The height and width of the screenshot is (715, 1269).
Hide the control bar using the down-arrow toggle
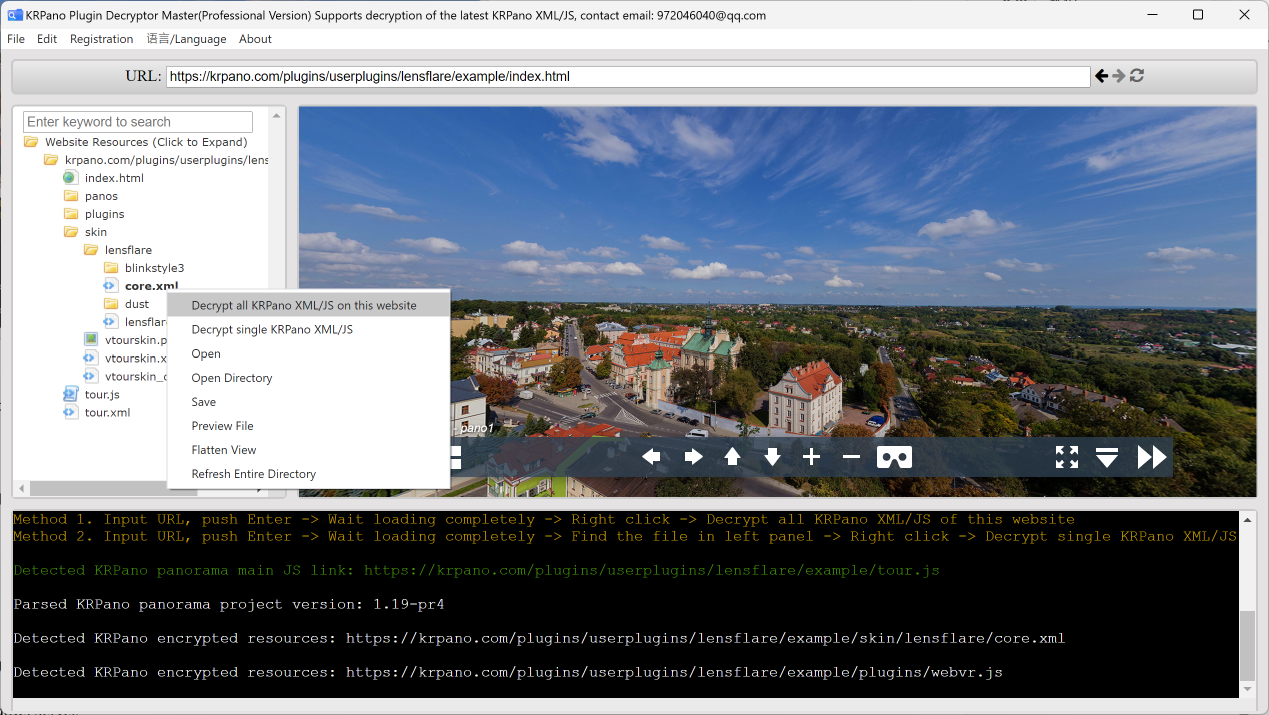1107,456
